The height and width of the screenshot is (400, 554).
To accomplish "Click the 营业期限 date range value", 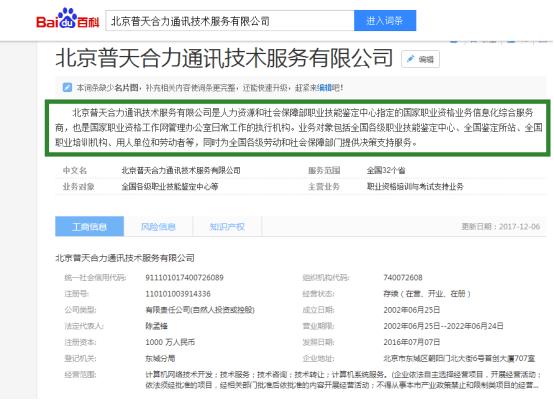I will pos(443,326).
